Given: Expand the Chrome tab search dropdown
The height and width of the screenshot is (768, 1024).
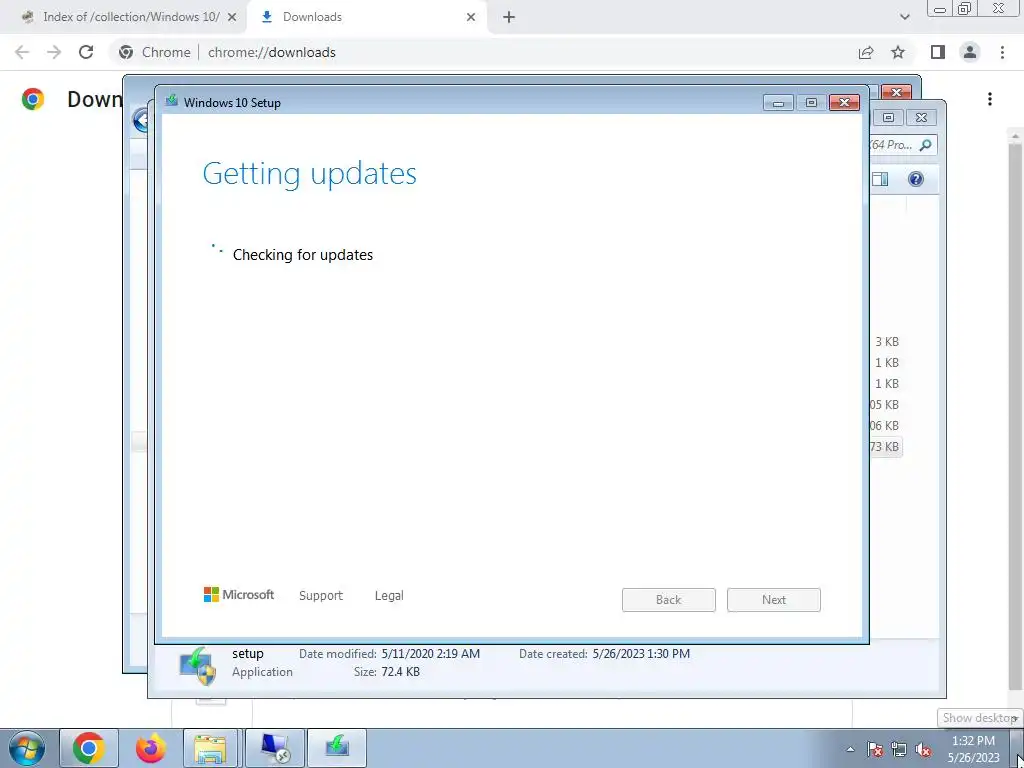Looking at the screenshot, I should click(904, 17).
